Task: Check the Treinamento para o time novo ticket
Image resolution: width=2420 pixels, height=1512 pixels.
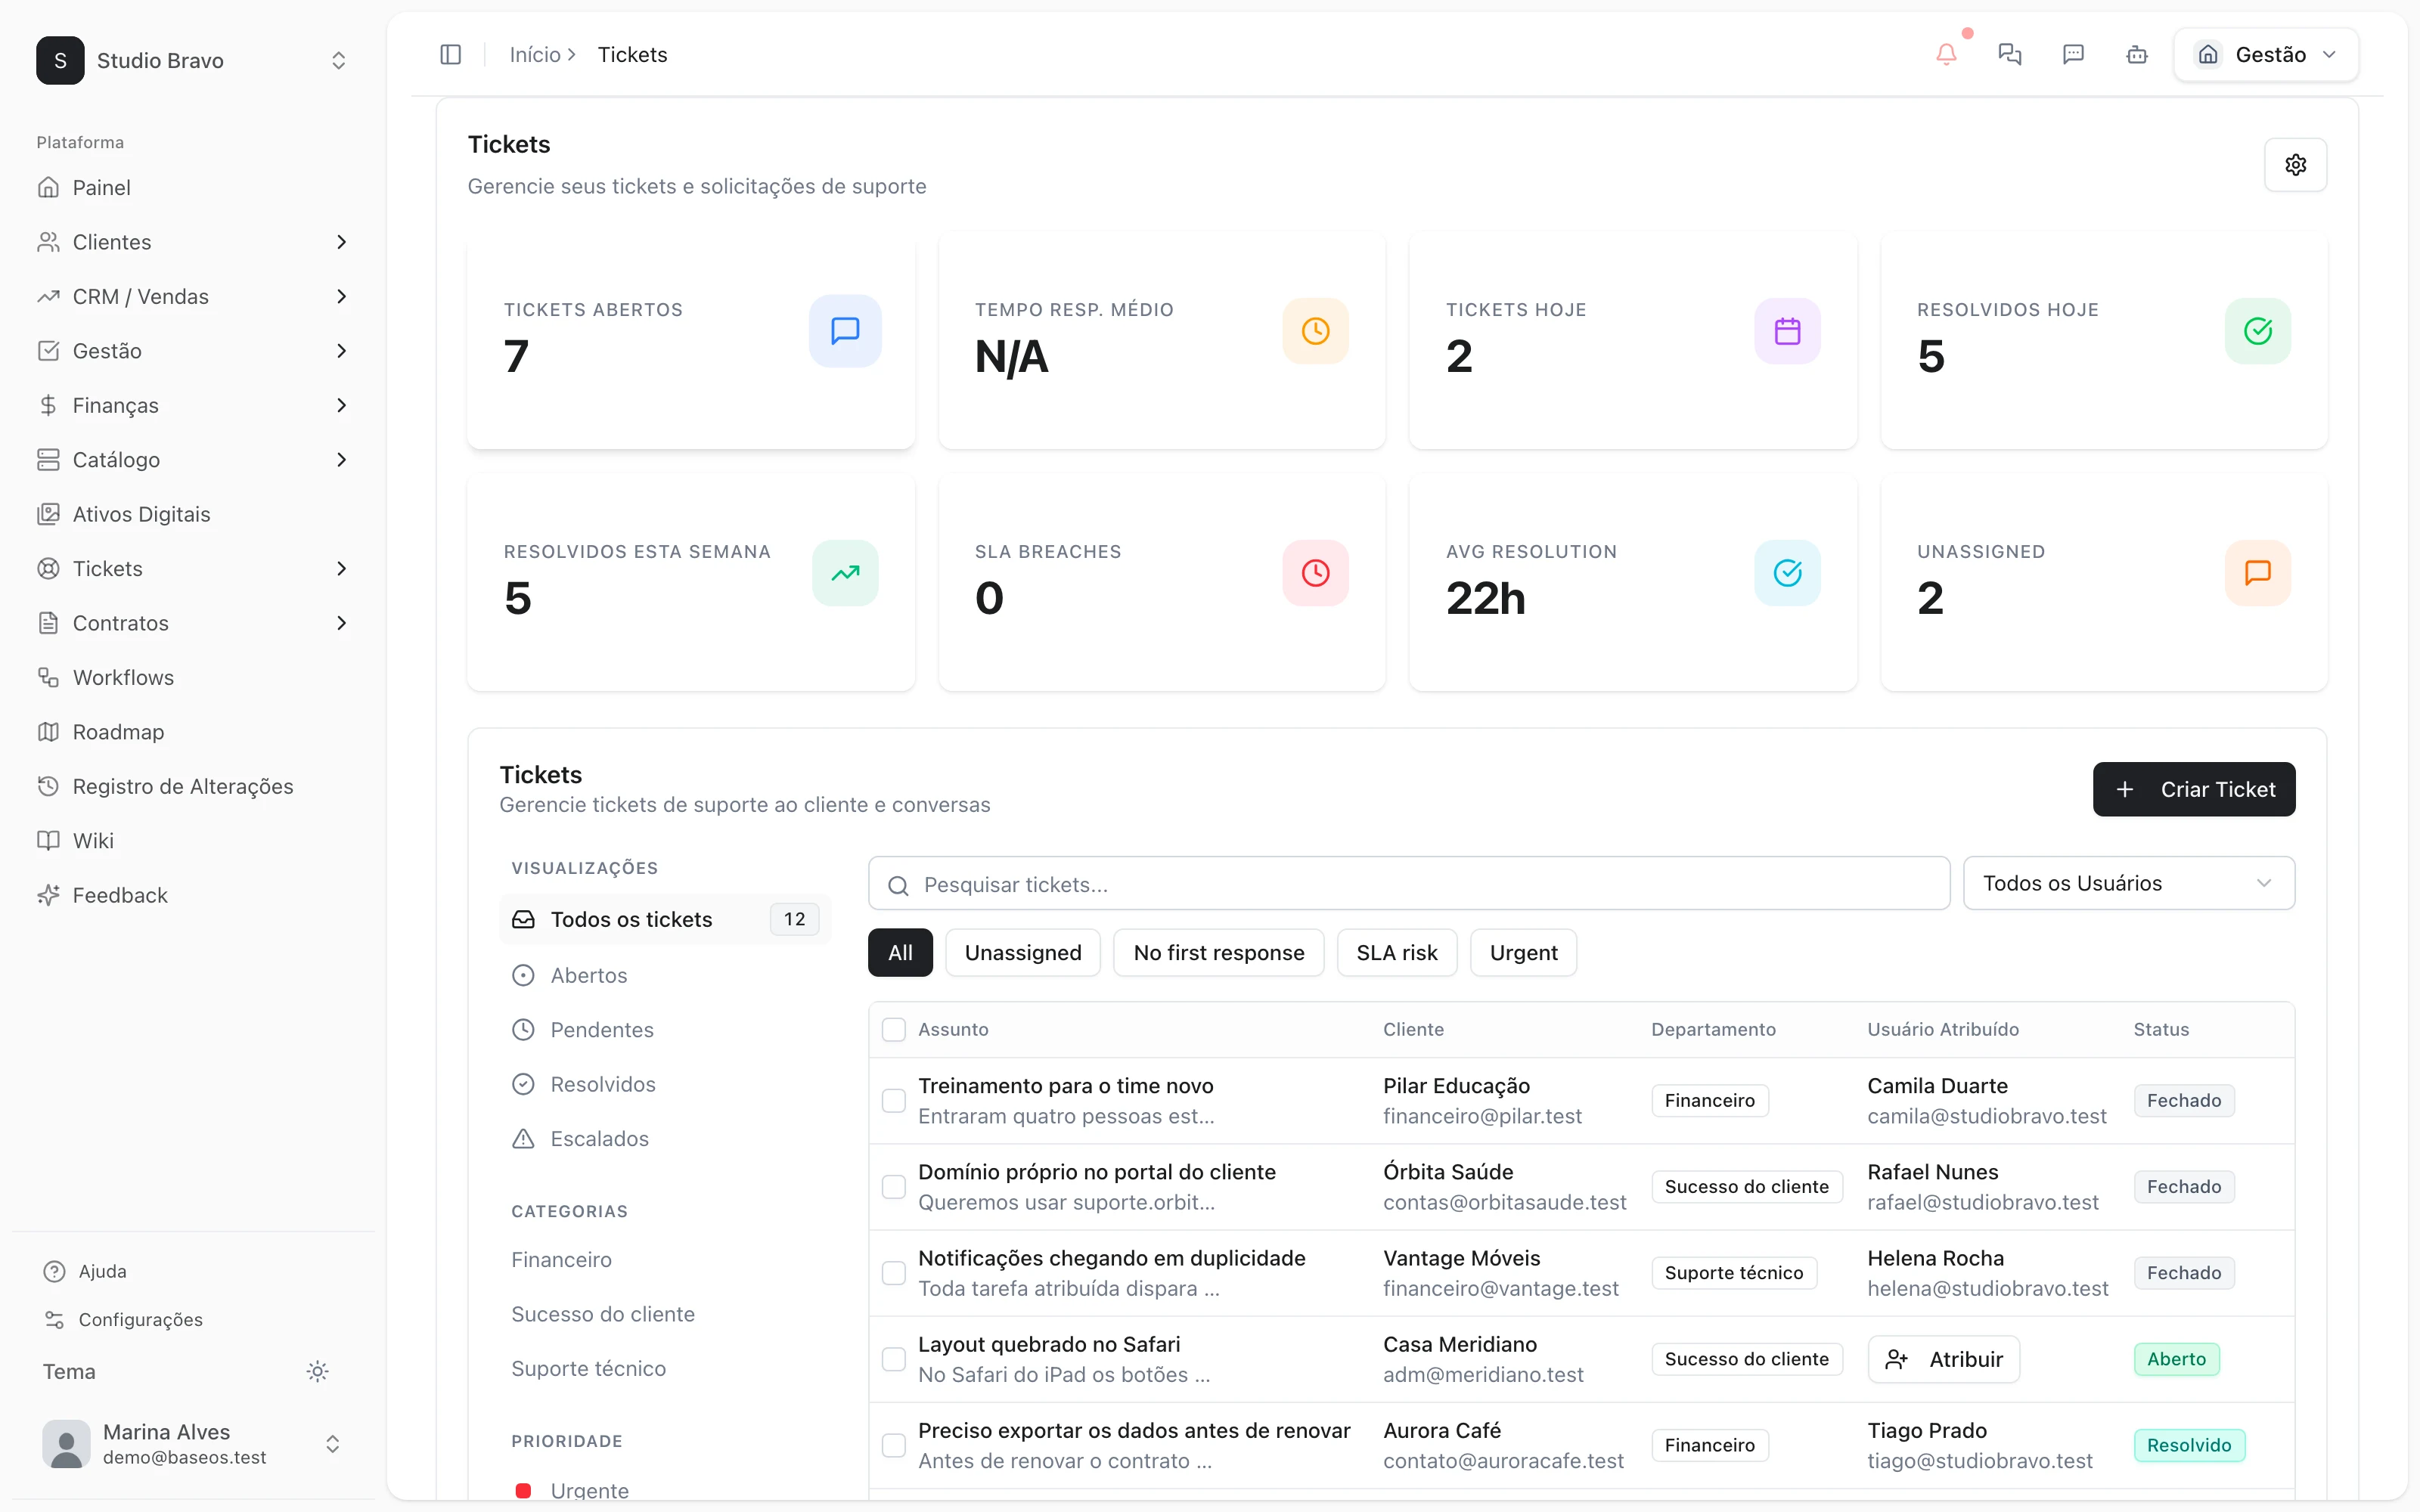Action: 894,1101
